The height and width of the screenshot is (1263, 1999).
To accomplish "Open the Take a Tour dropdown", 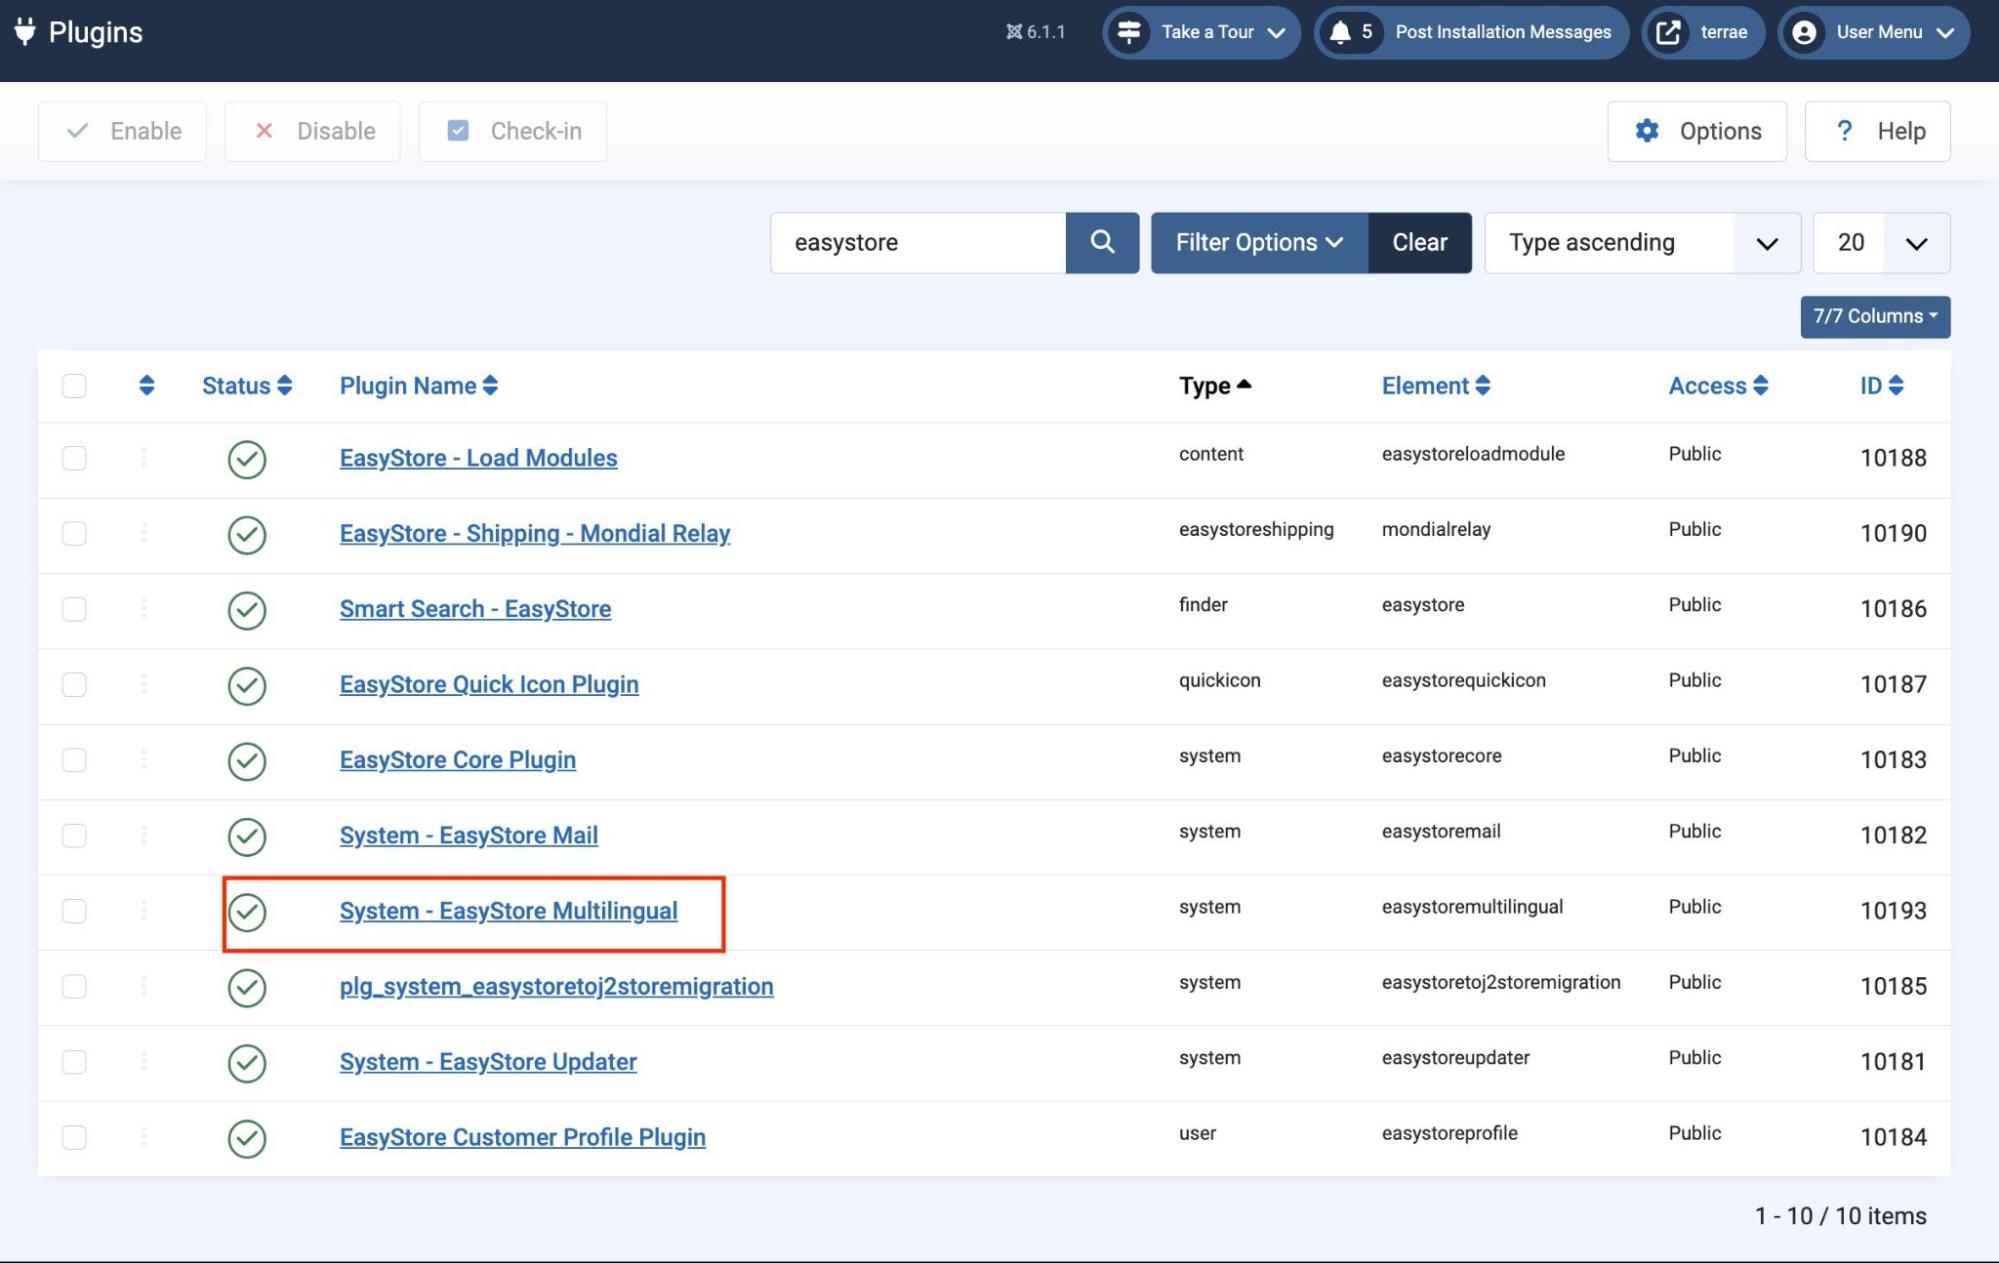I will pos(1201,32).
